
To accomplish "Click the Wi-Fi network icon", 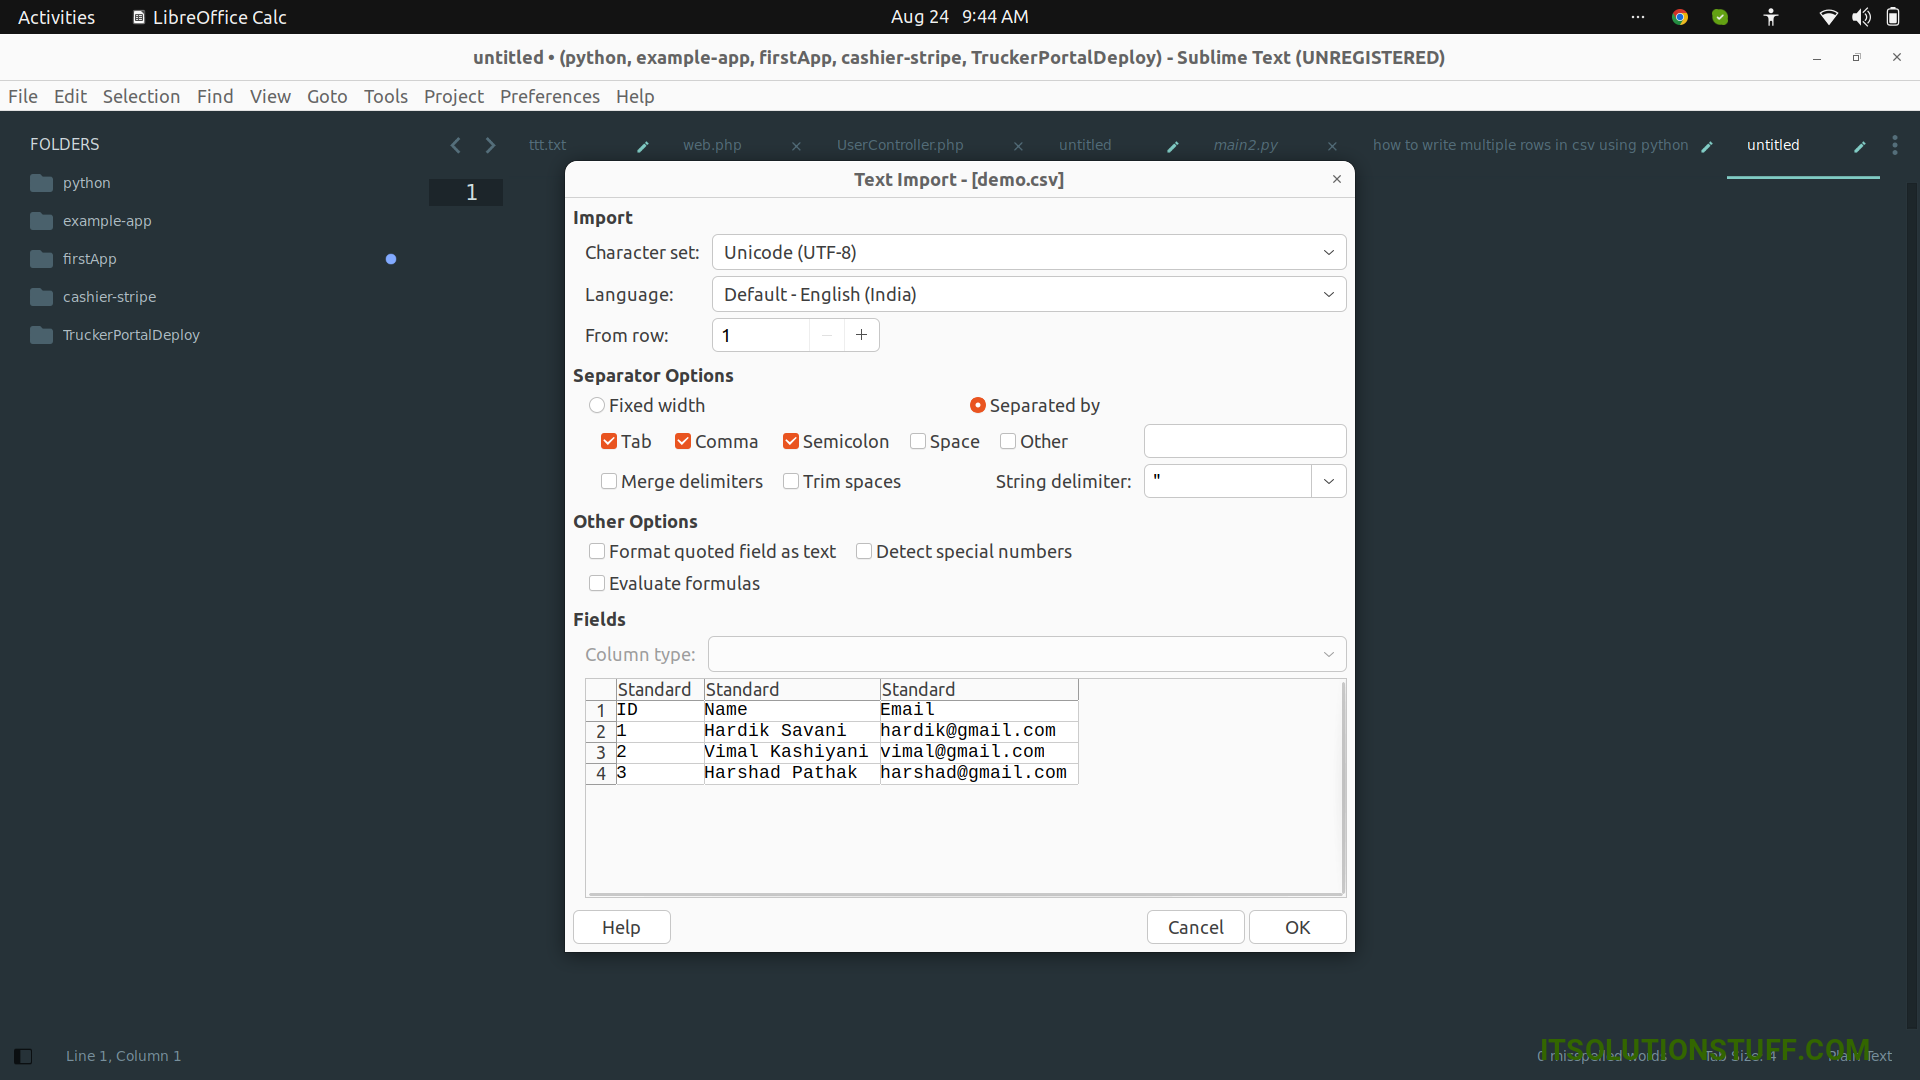I will click(1828, 17).
